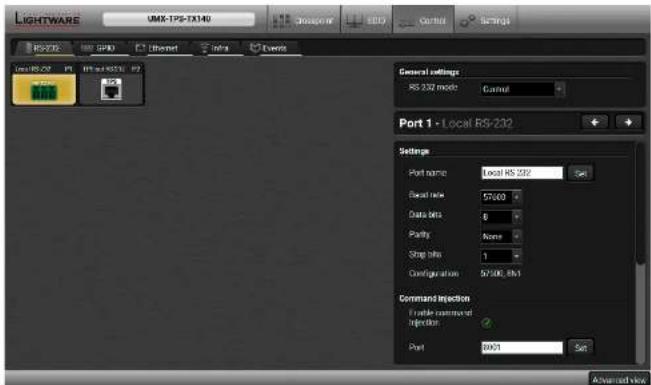
Task: Open the EDID tab
Action: click(x=366, y=20)
